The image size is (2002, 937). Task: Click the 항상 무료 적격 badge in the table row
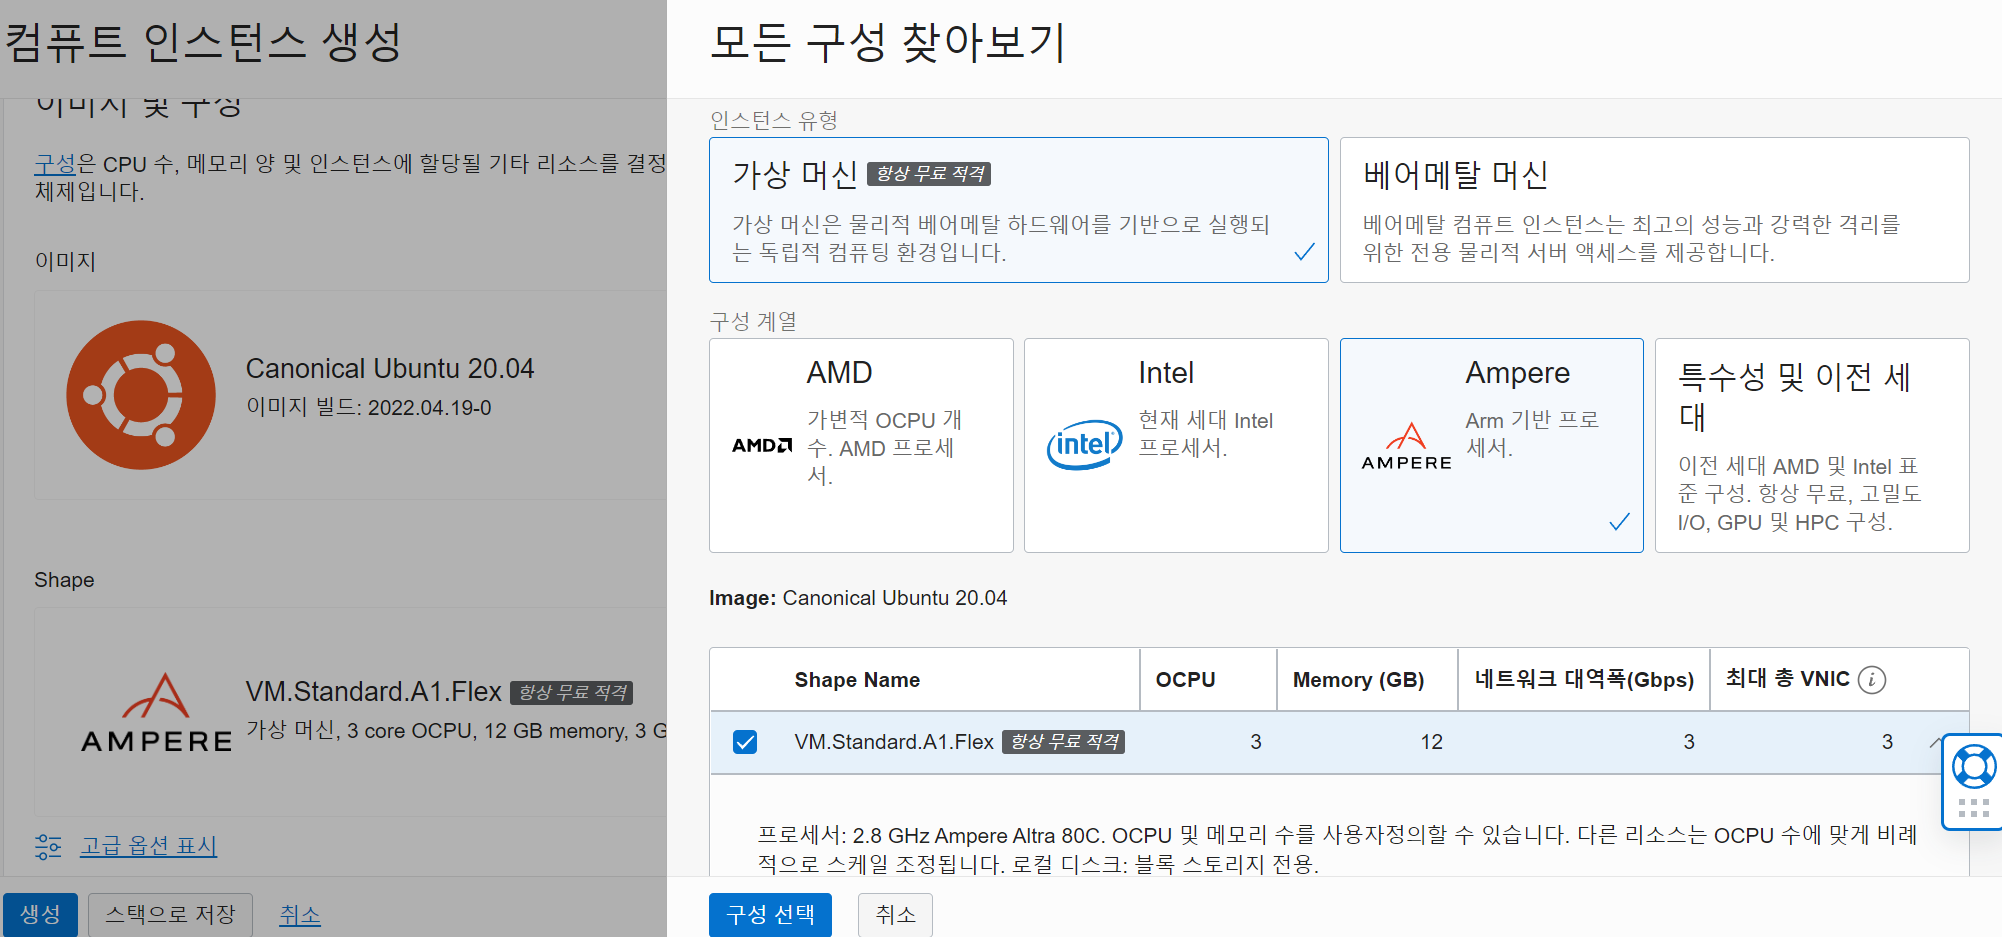(x=1064, y=742)
